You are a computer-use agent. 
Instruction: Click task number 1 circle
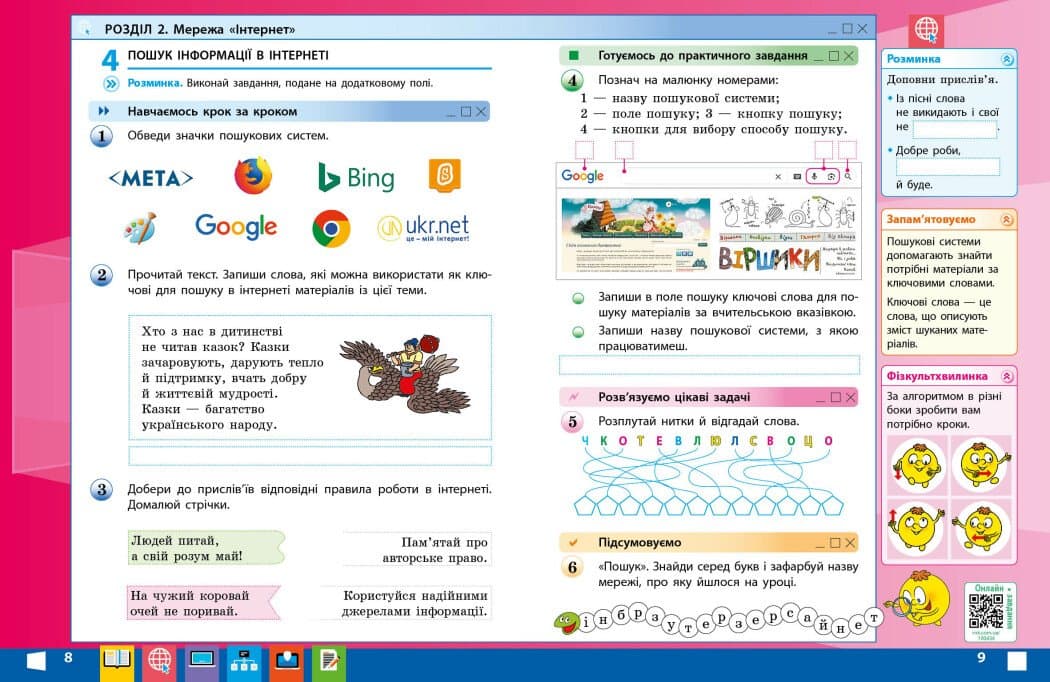point(102,137)
